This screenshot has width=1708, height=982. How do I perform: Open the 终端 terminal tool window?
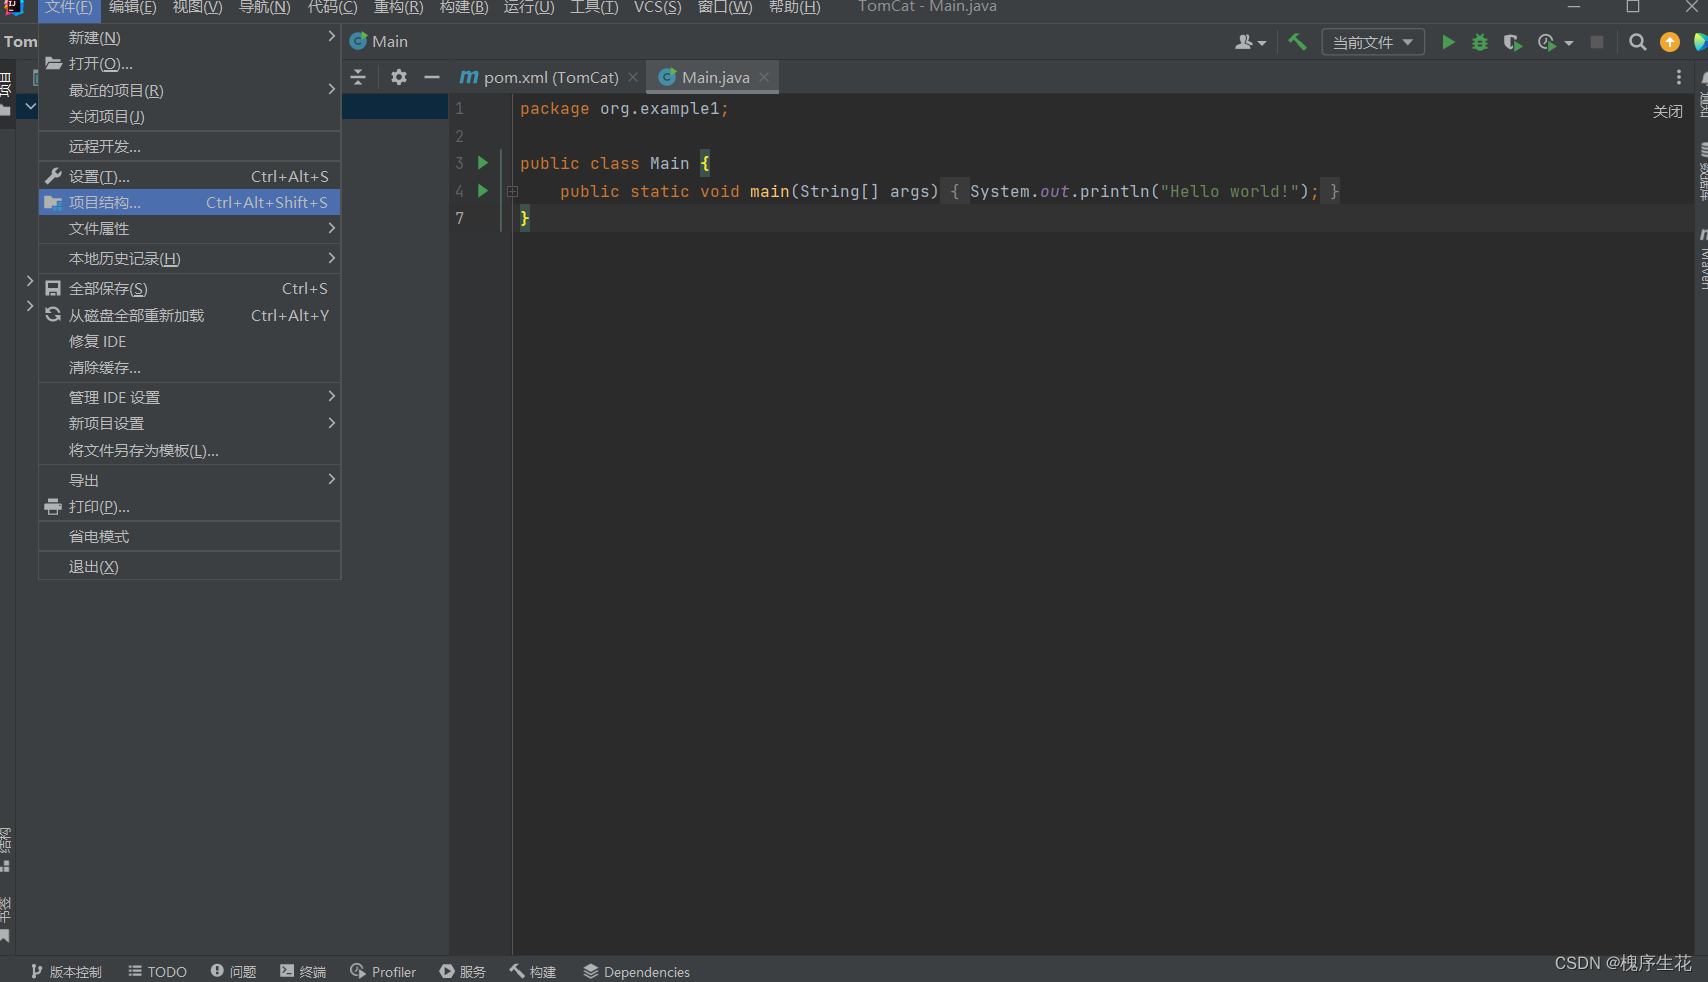304,971
